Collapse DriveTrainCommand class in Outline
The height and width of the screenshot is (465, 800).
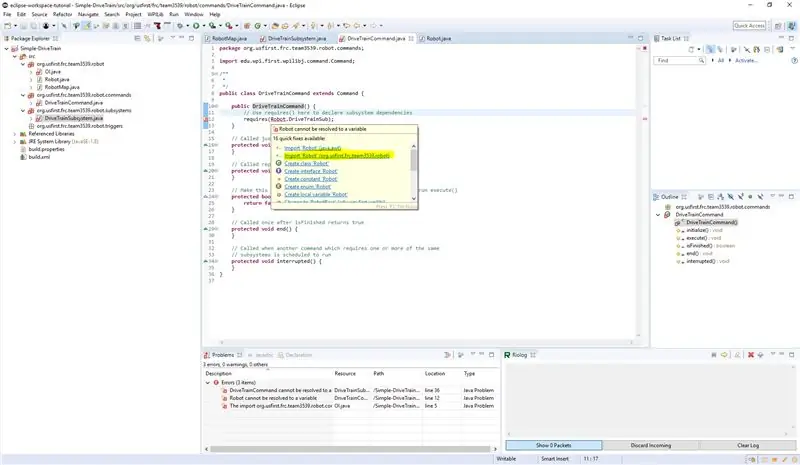click(x=658, y=215)
